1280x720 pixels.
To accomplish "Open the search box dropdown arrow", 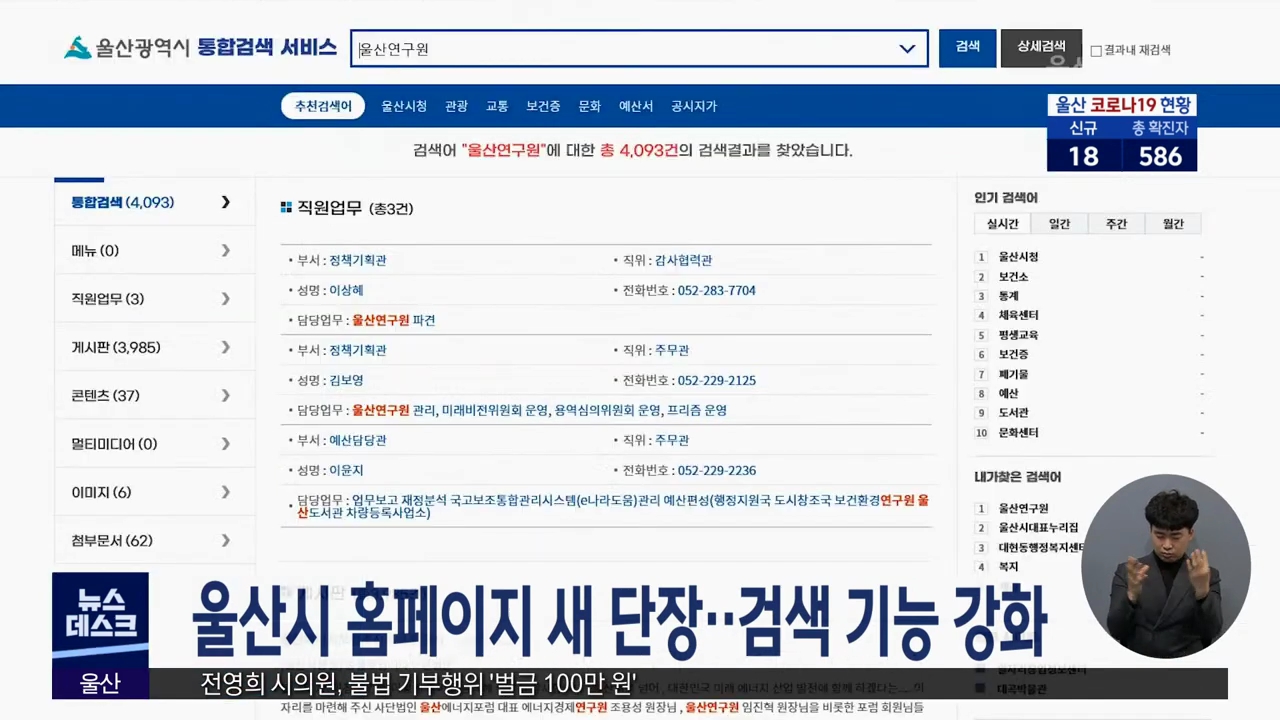I will point(907,49).
